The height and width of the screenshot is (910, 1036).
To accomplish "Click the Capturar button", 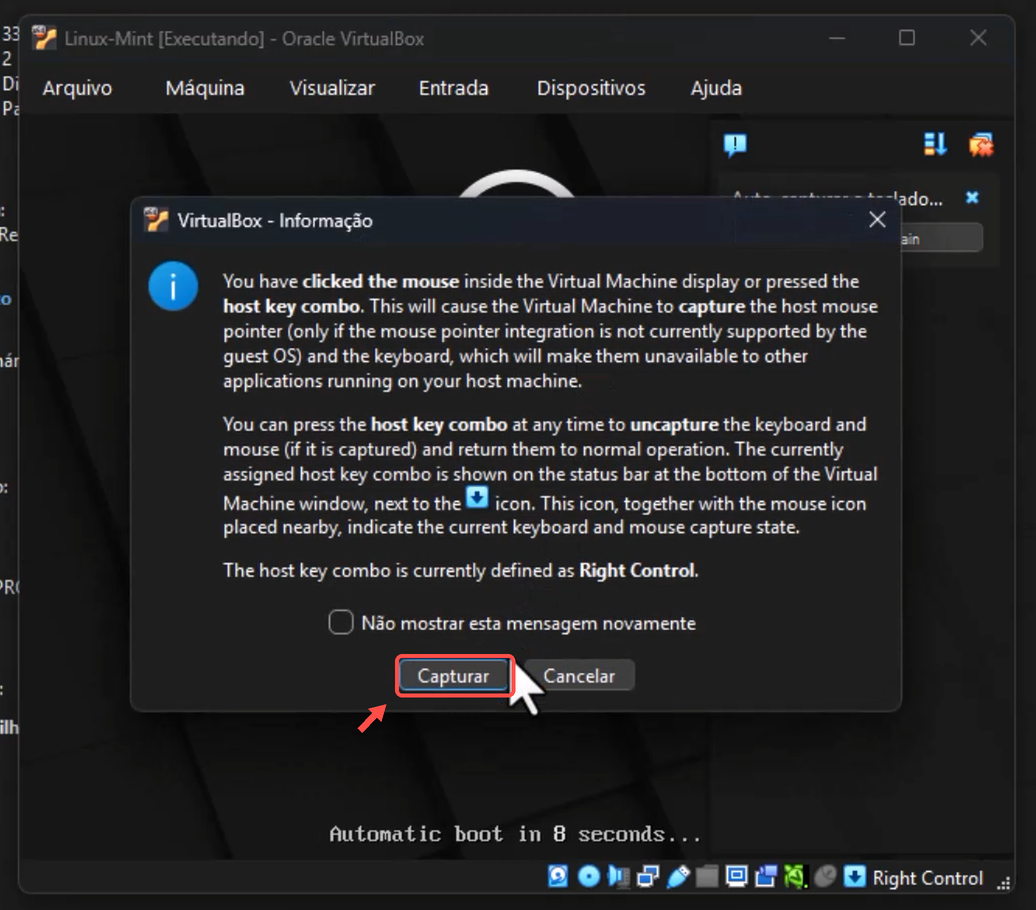I will pos(453,675).
